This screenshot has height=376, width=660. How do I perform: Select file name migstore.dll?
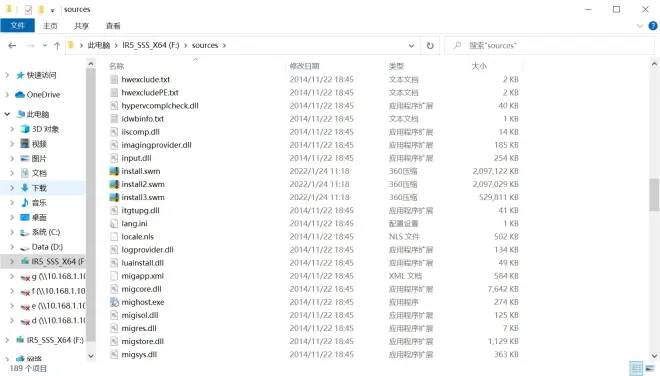click(142, 341)
